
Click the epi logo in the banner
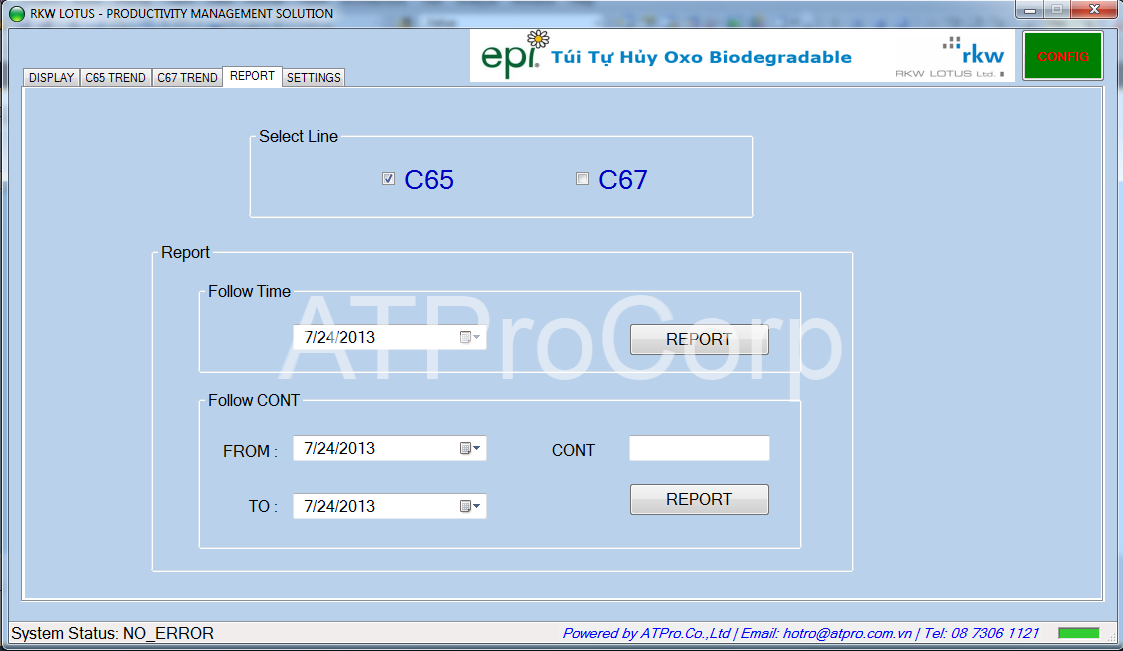(x=515, y=54)
